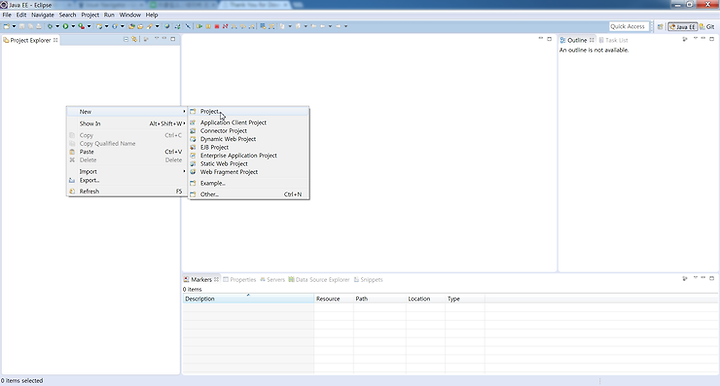Click the Open Web Browser globe icon
Viewport: 720px width, 386px height.
167,26
